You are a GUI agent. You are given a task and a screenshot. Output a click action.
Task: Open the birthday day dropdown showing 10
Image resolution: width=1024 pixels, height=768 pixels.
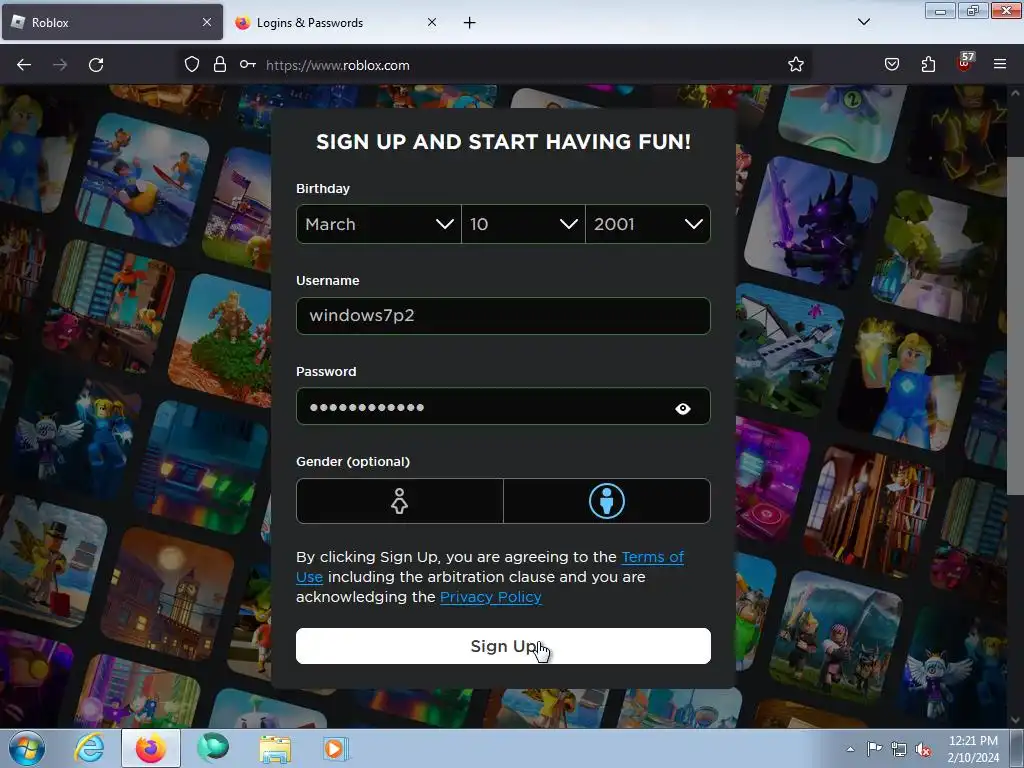(523, 224)
